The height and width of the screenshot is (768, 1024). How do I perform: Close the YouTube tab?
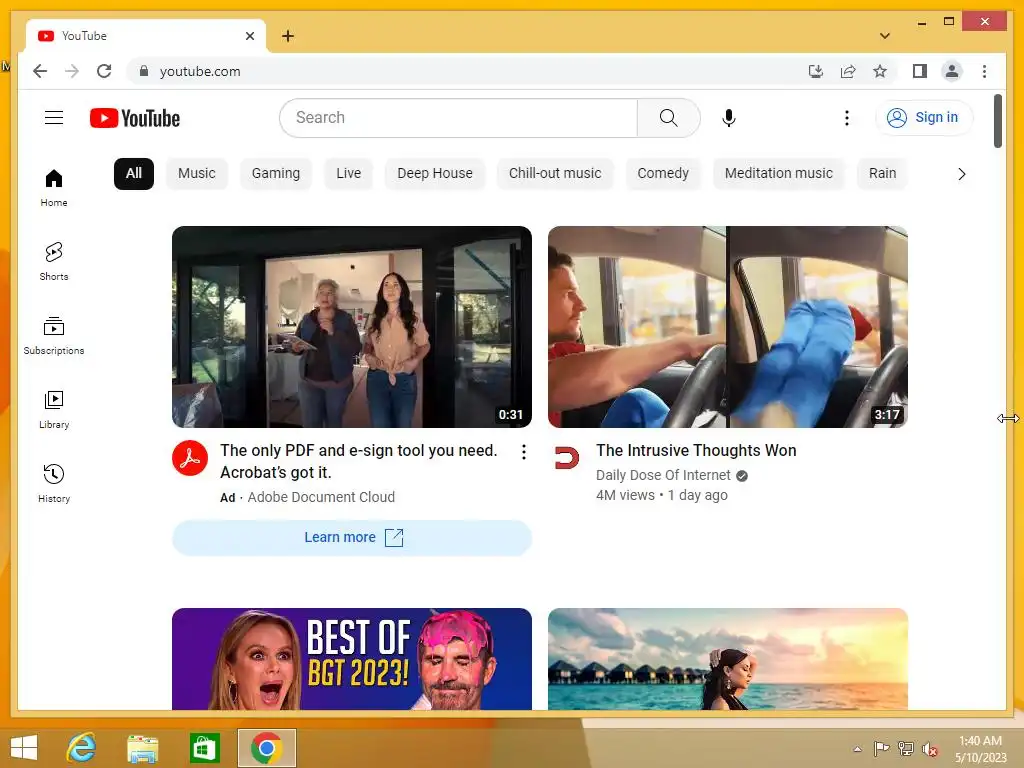coord(249,36)
